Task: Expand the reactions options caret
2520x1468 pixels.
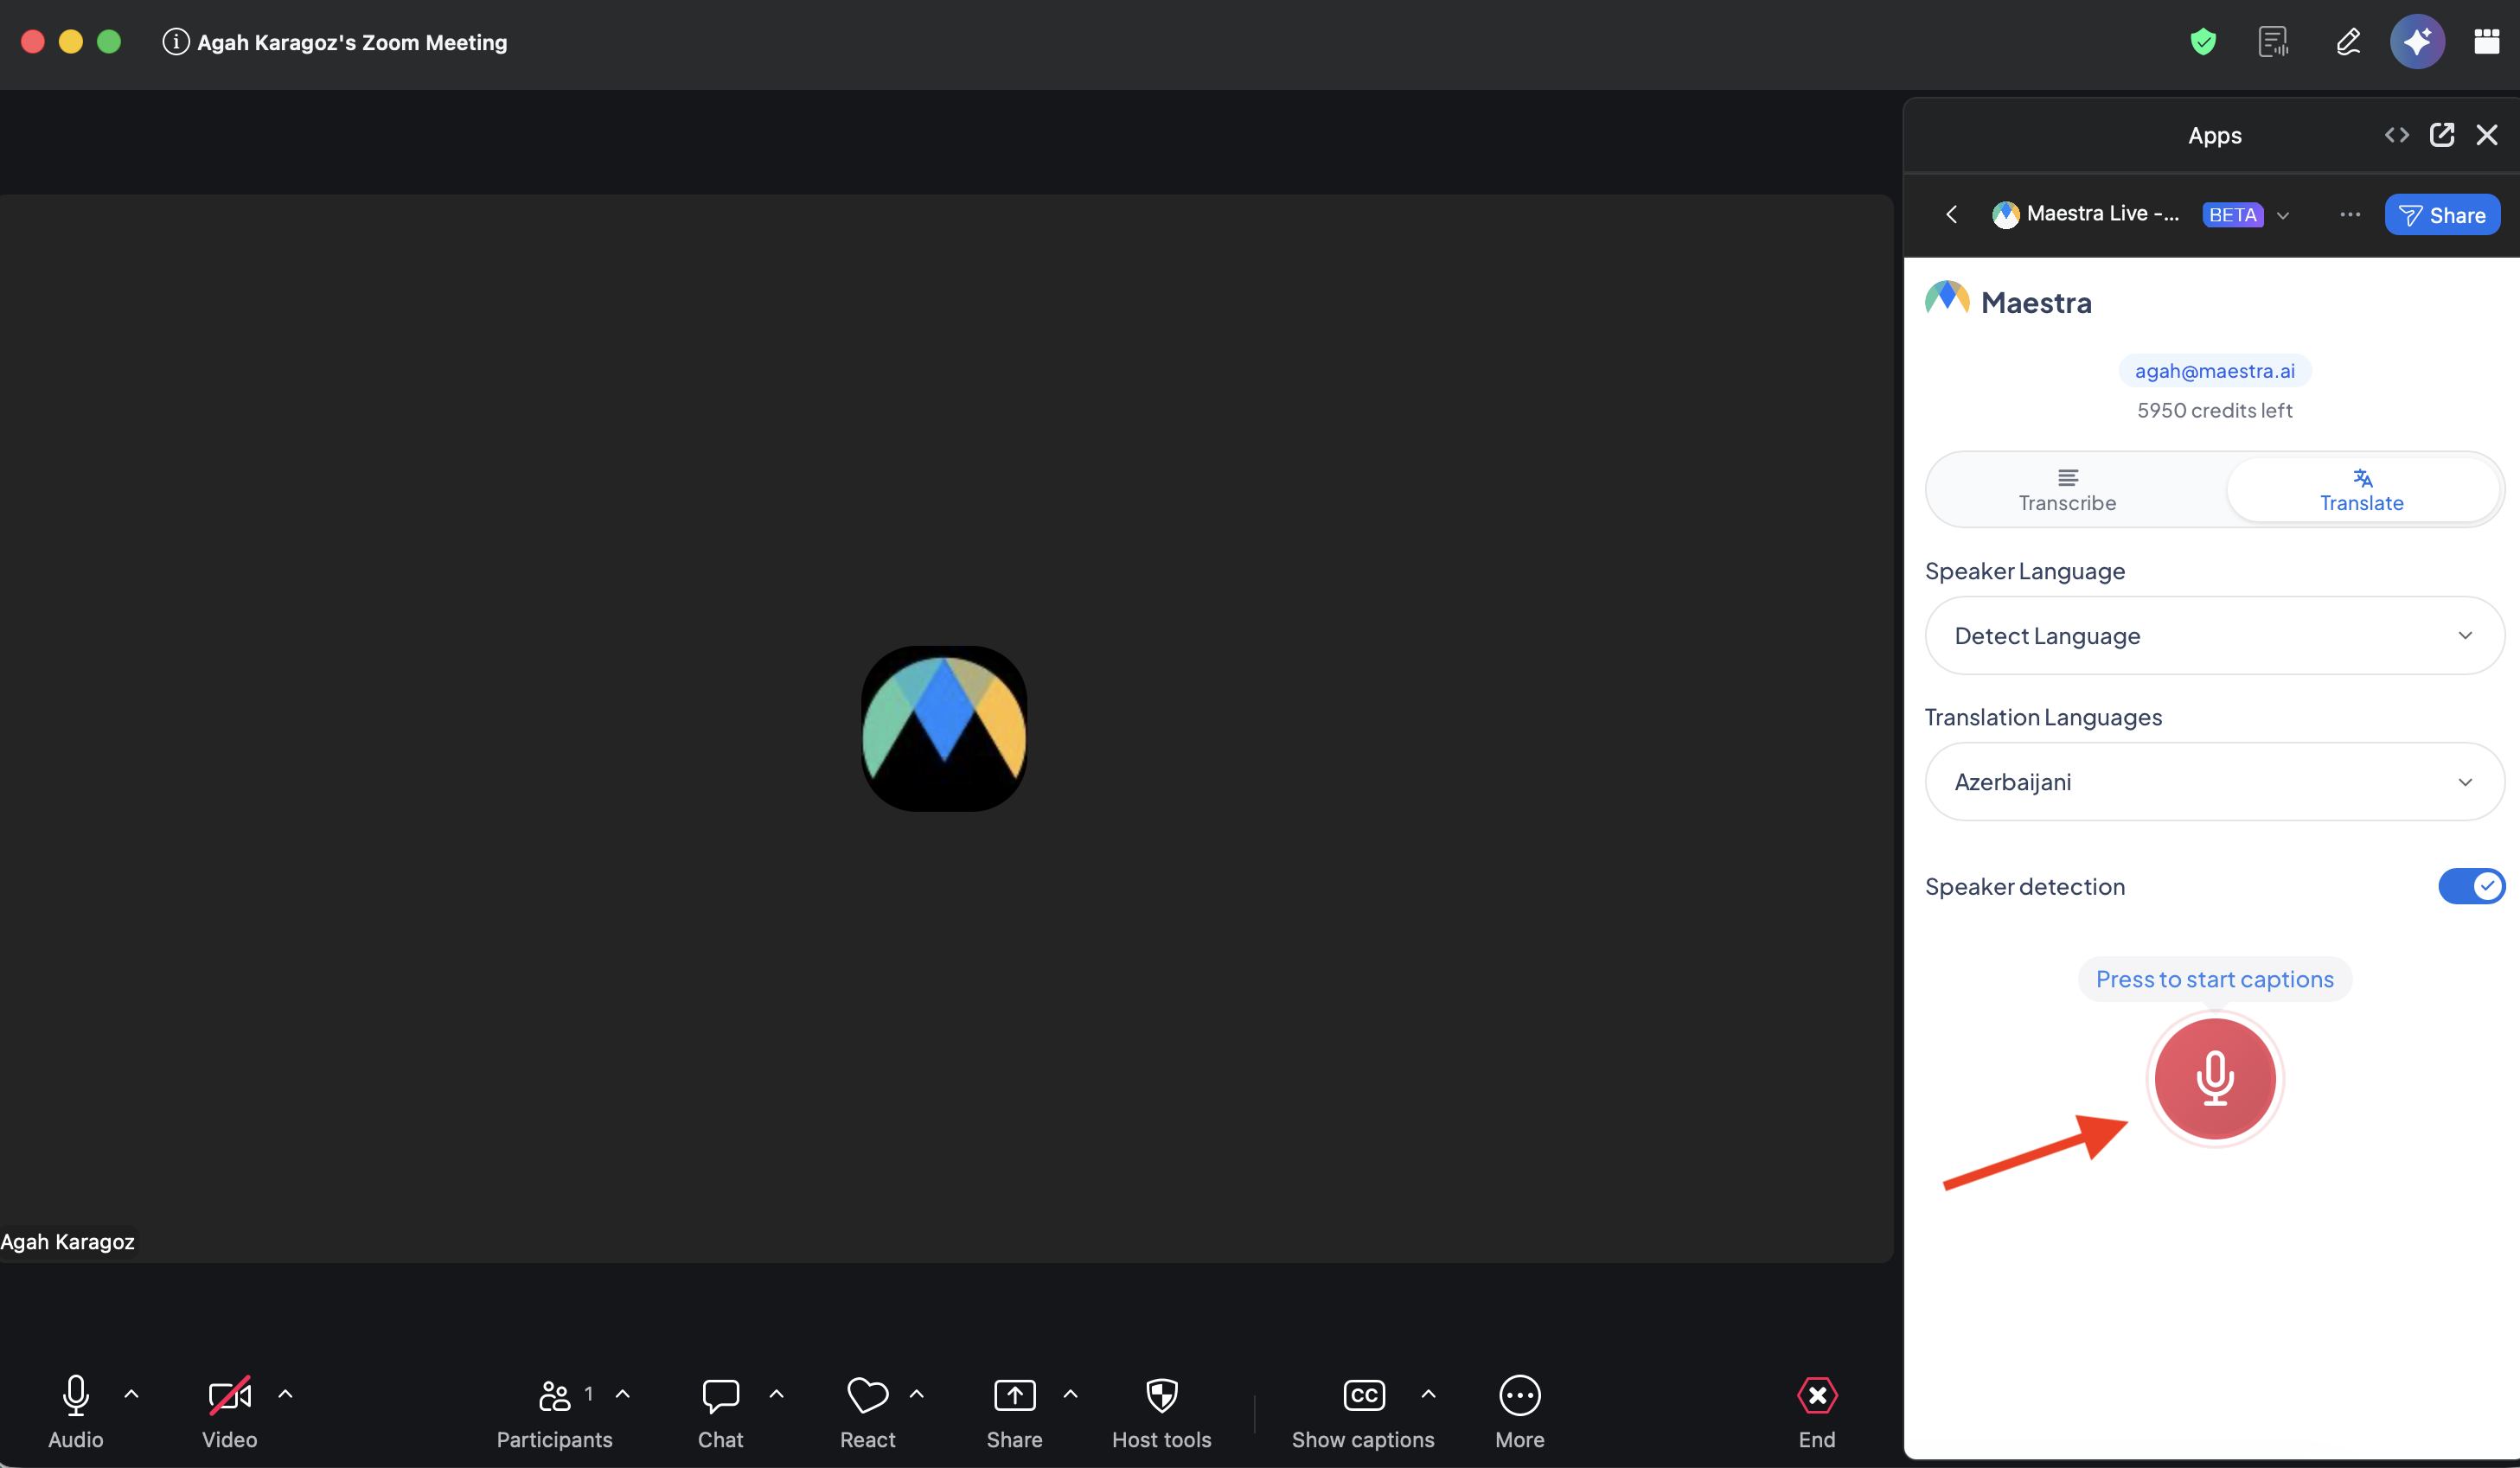Action: click(x=916, y=1394)
